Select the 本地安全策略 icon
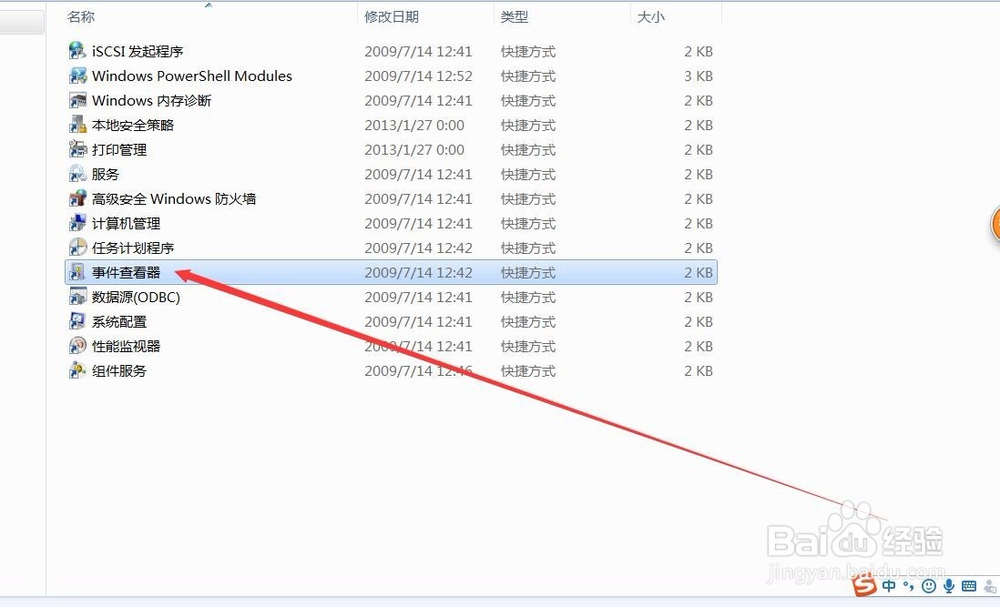 (77, 125)
